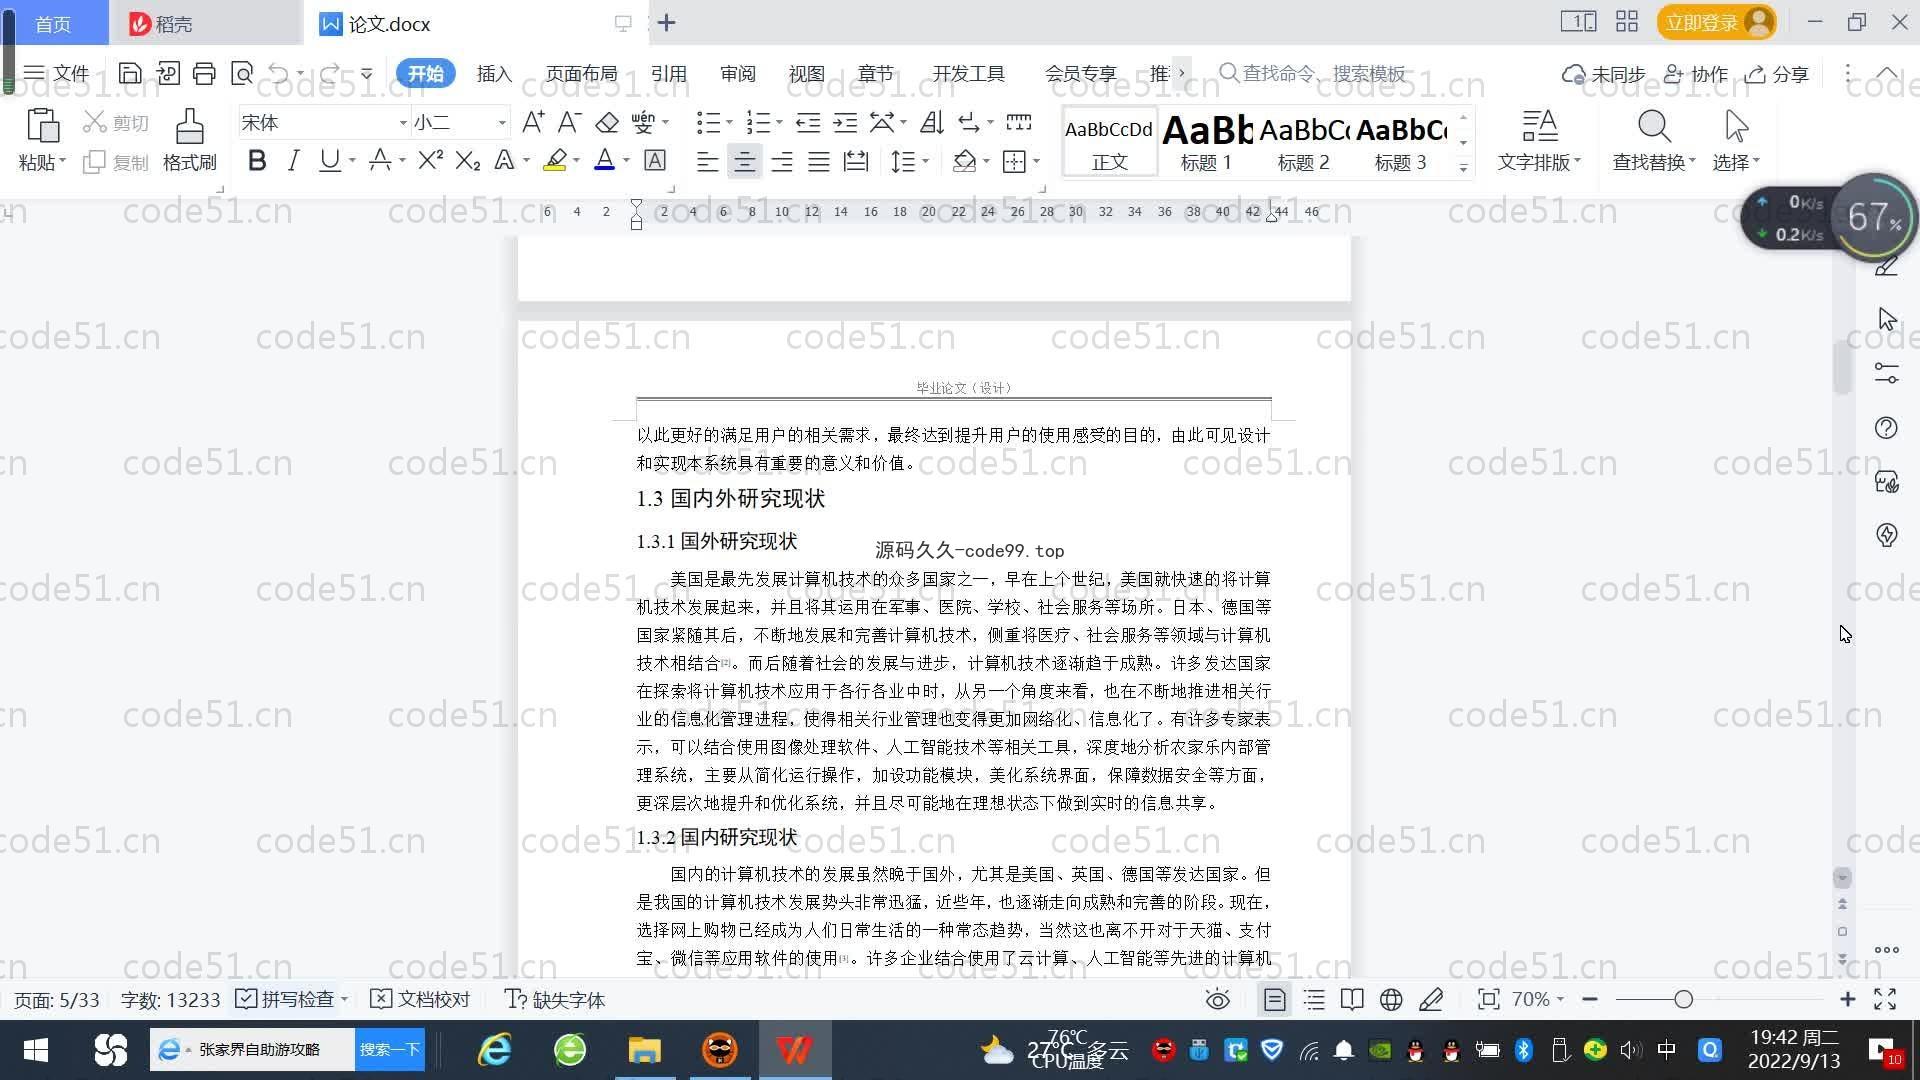Image resolution: width=1920 pixels, height=1080 pixels.
Task: Open Find and Replace magnifier
Action: click(x=1654, y=126)
